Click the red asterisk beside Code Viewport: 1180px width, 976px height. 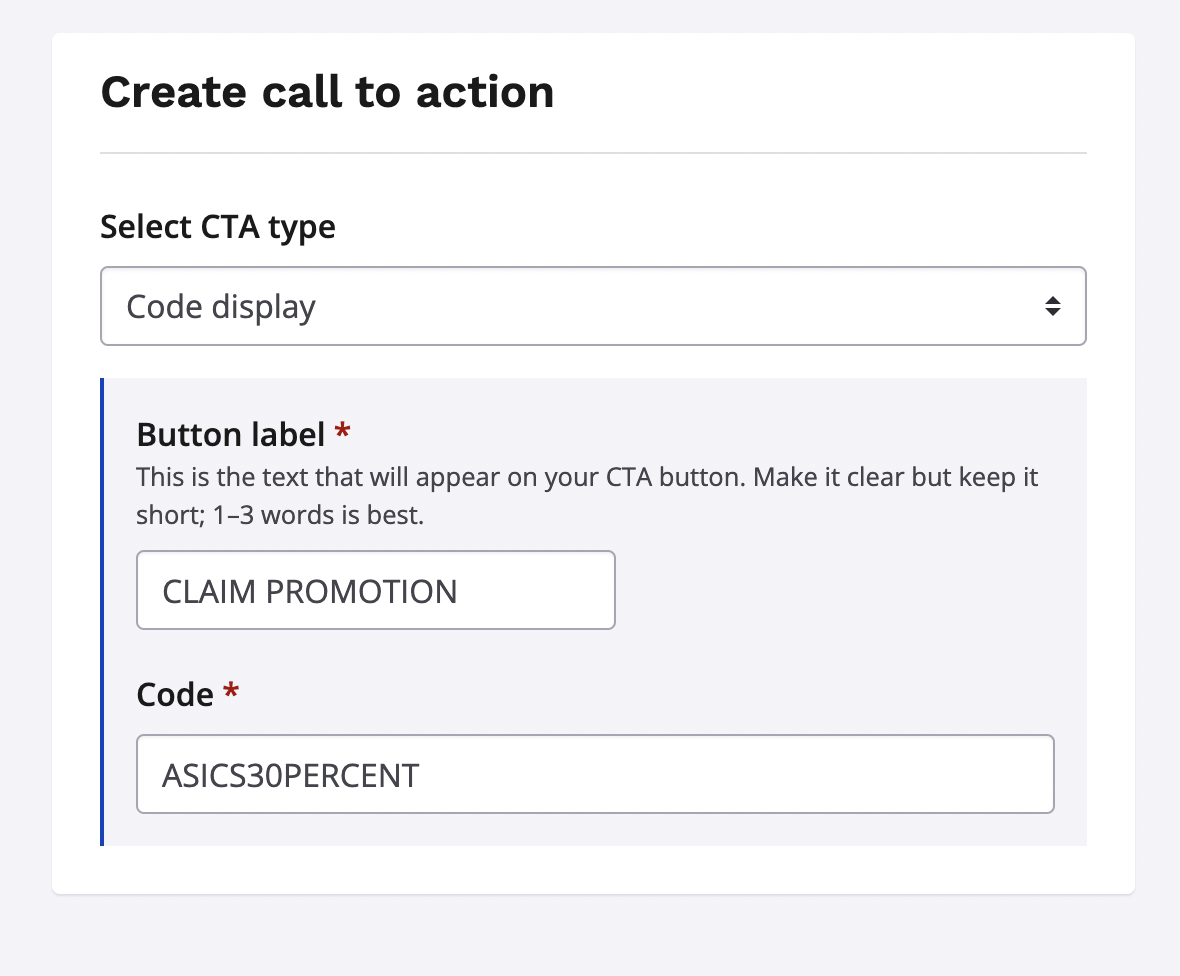click(x=231, y=693)
